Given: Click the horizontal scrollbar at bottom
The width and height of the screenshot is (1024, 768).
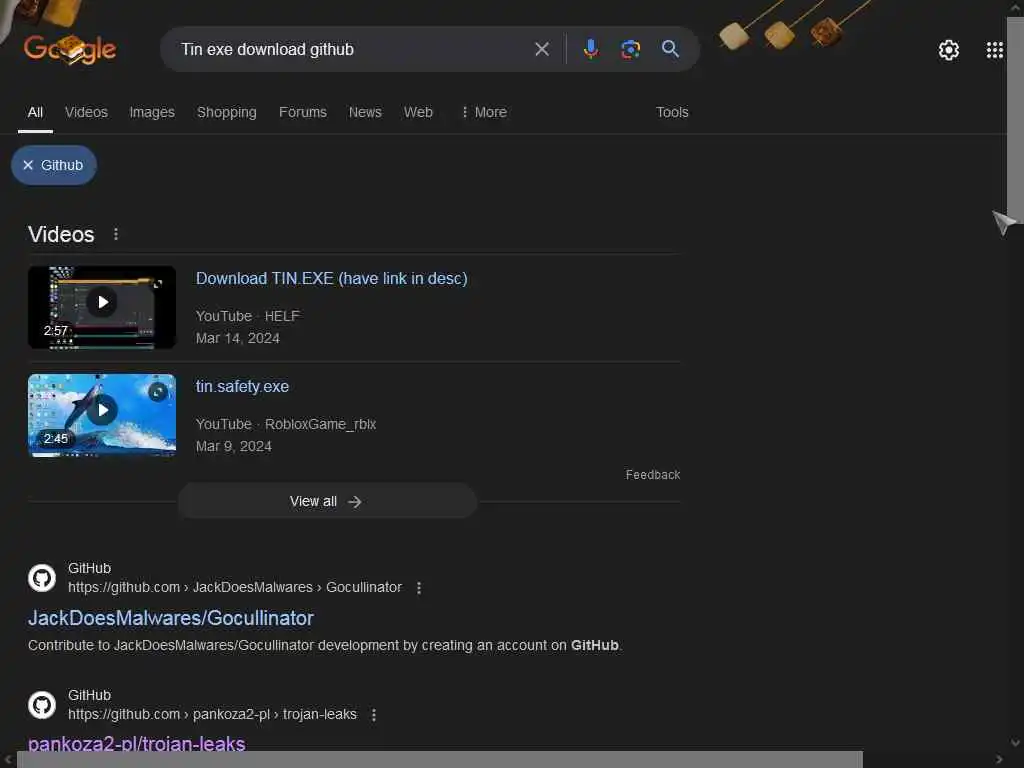Looking at the screenshot, I should 440,760.
